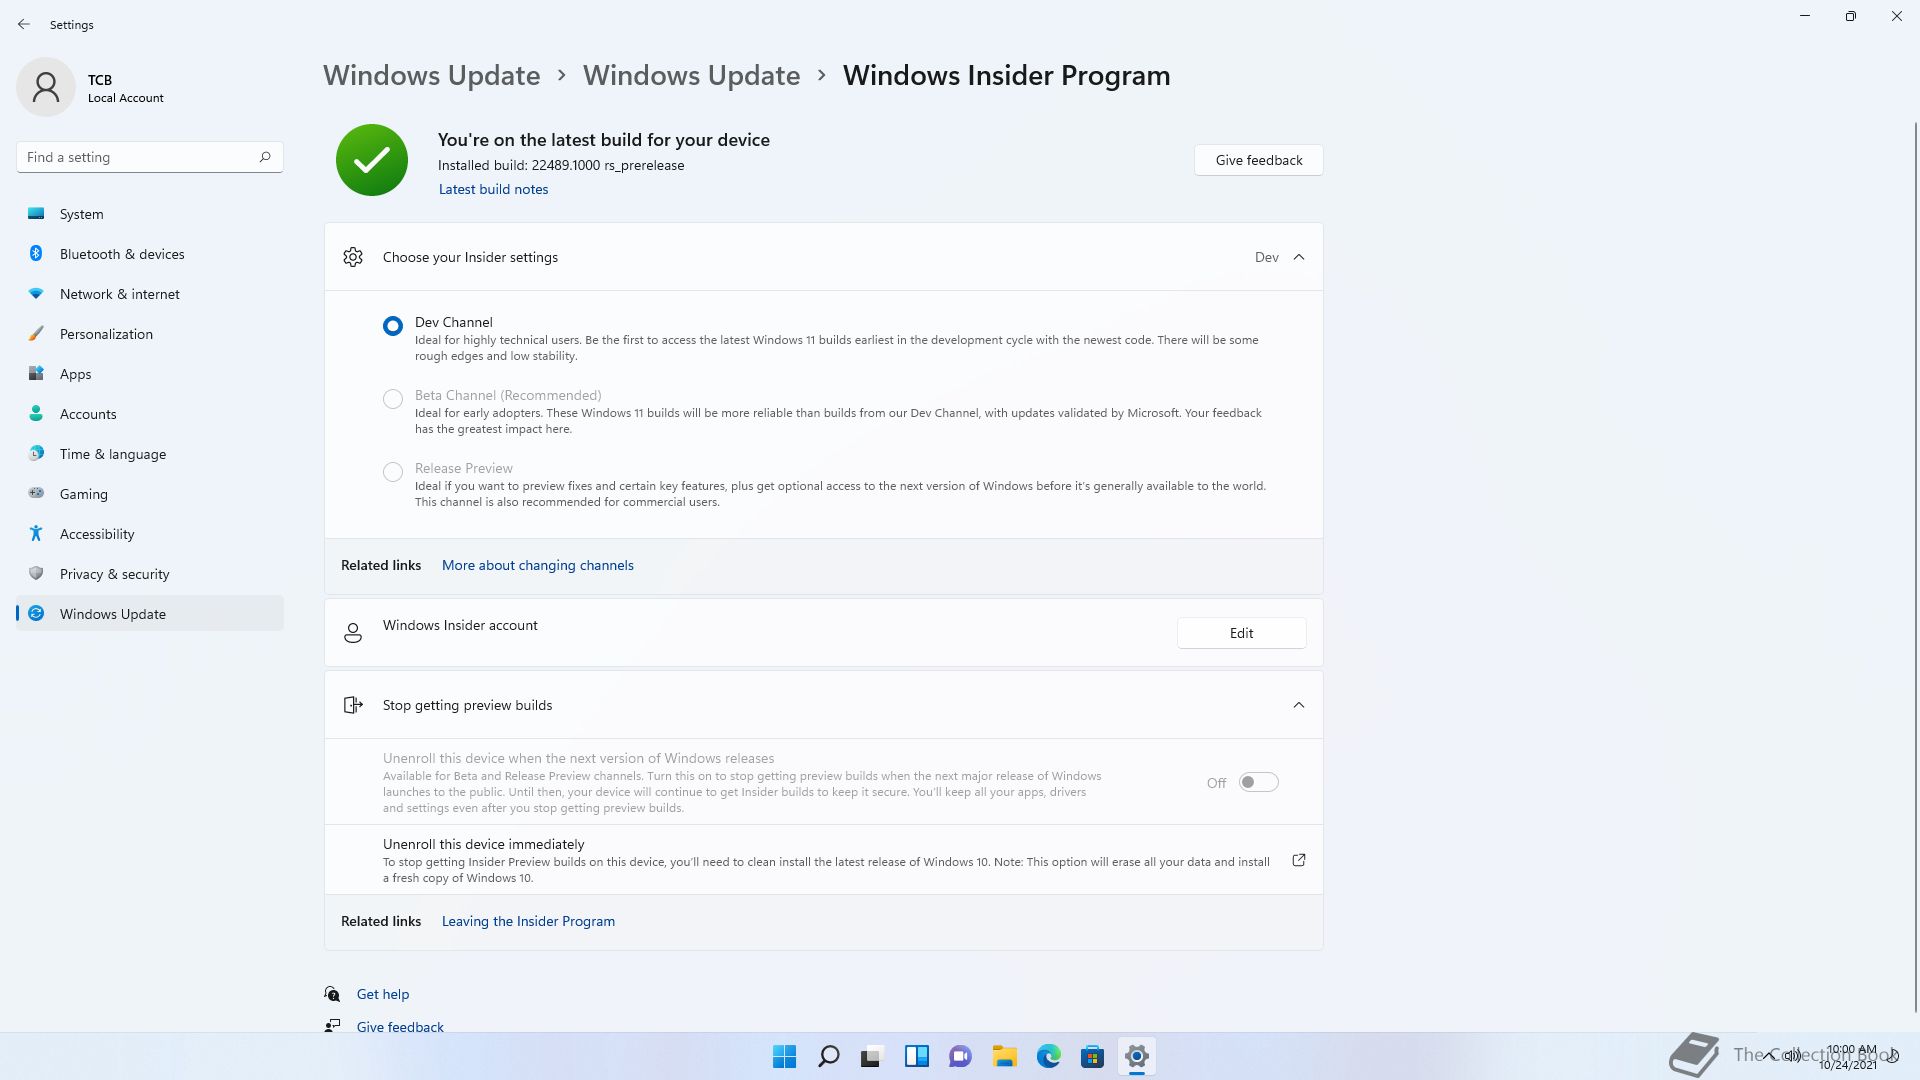Screen dimensions: 1920x1080
Task: Click Edit for Windows Insider account
Action: click(x=1241, y=633)
